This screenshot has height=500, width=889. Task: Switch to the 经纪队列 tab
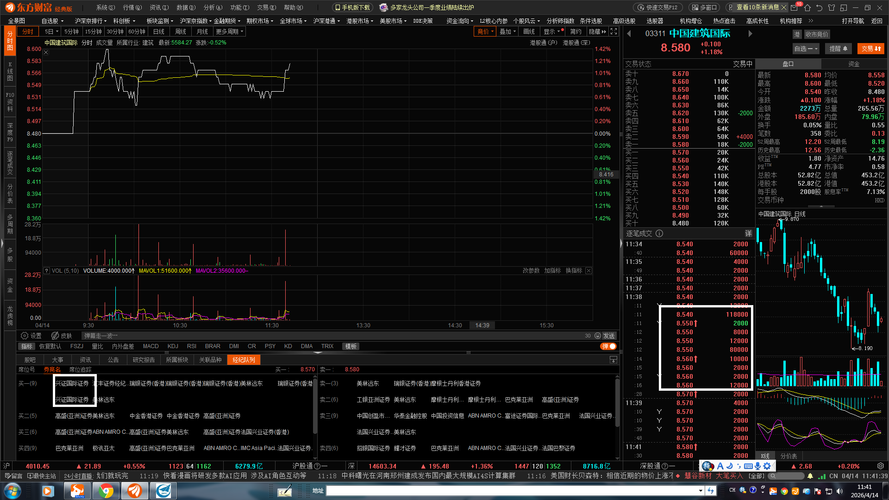(x=244, y=360)
